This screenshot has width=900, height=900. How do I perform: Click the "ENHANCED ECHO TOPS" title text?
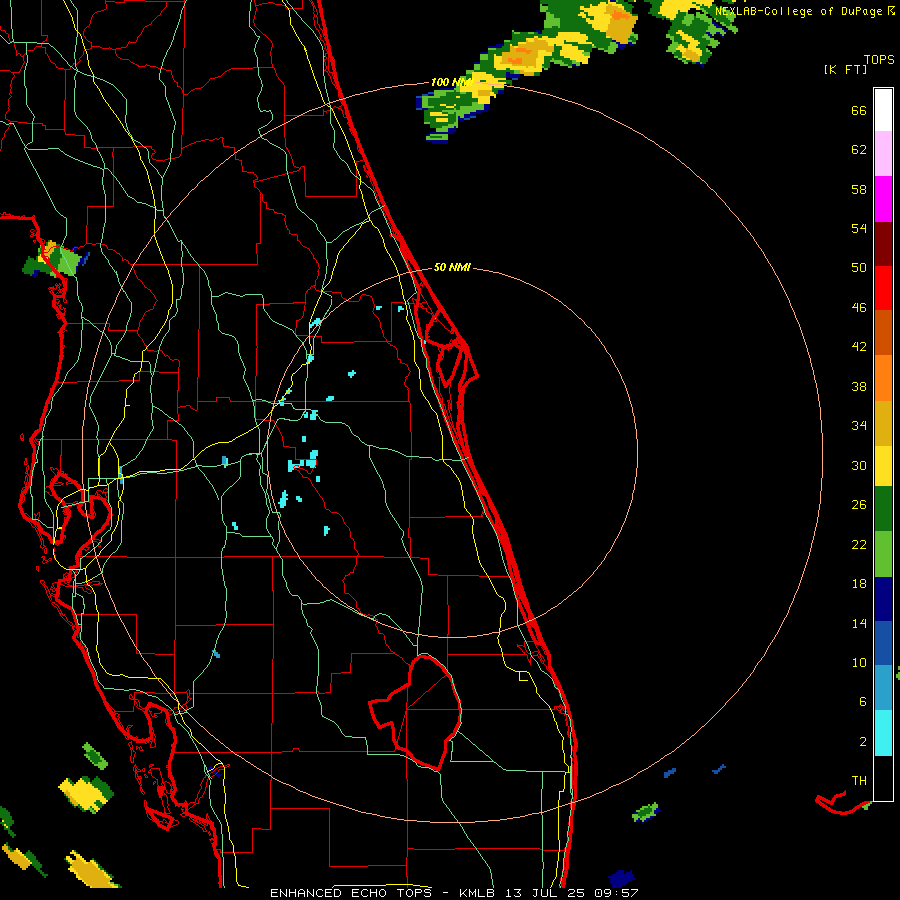coord(350,893)
